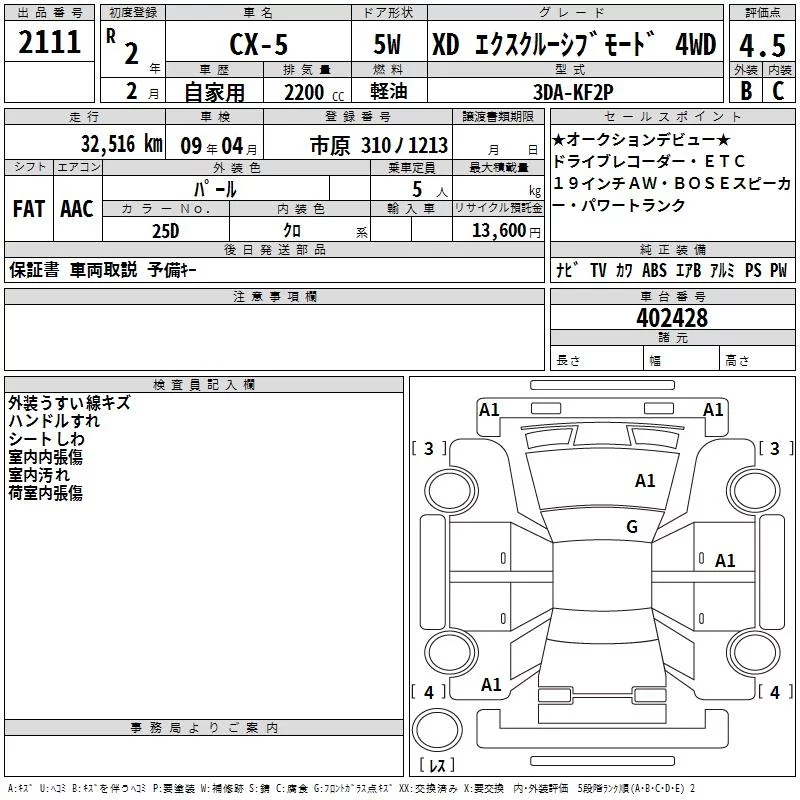
Task: Click inspector note 荷室内張傷
Action: click(x=45, y=493)
